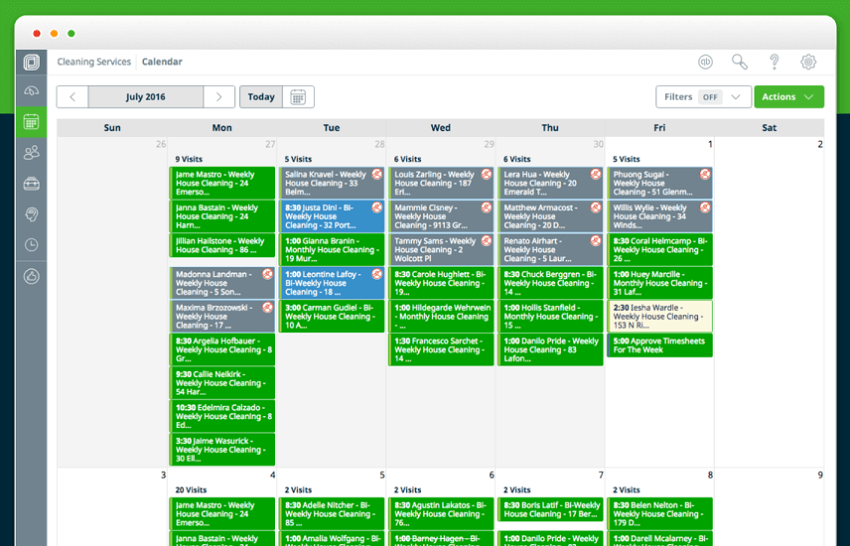The width and height of the screenshot is (850, 546).
Task: Open Matthew Armacost weekly cleaning visit
Action: 551,216
